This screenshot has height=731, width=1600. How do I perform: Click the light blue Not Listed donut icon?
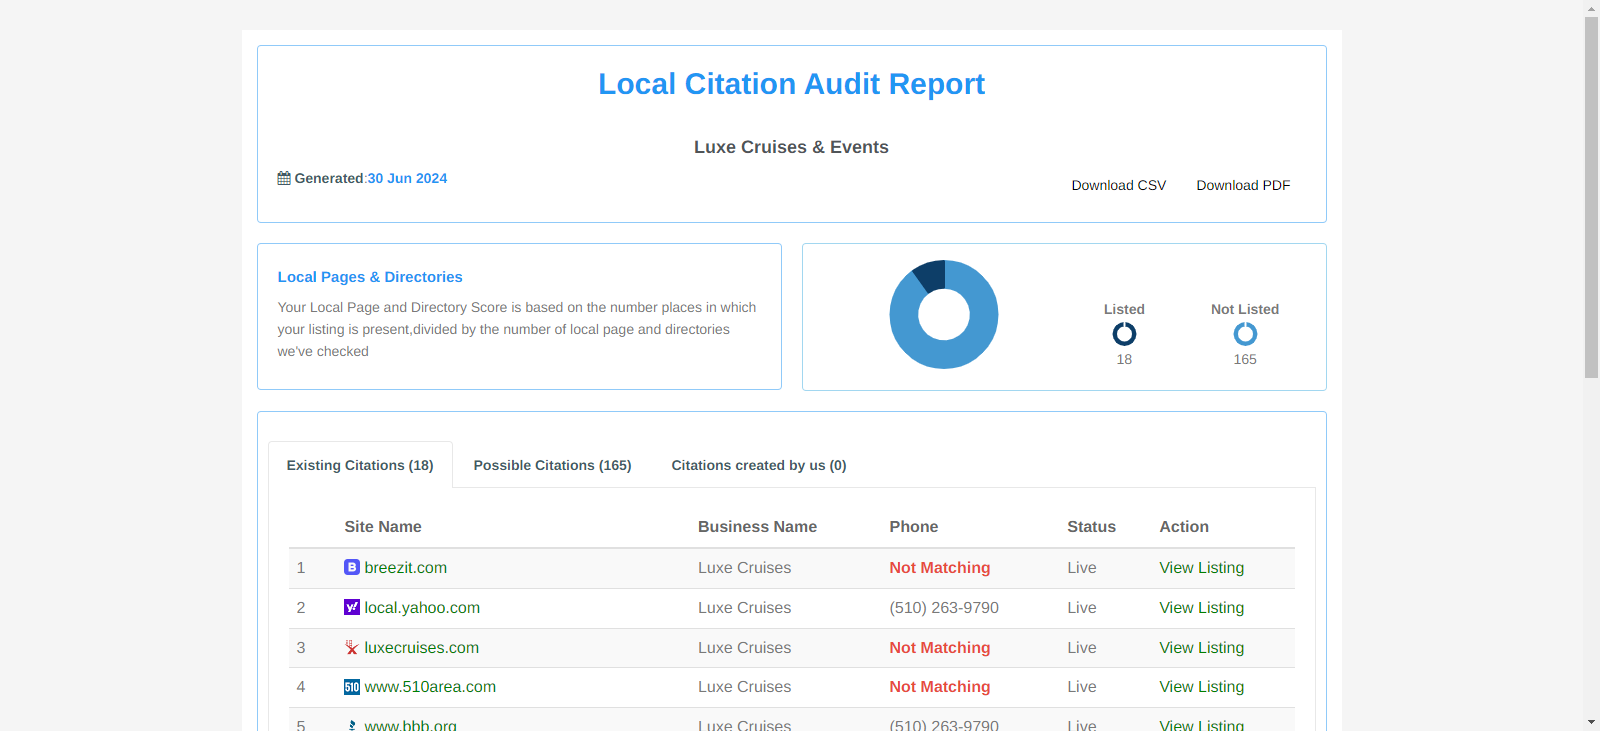pos(1245,334)
